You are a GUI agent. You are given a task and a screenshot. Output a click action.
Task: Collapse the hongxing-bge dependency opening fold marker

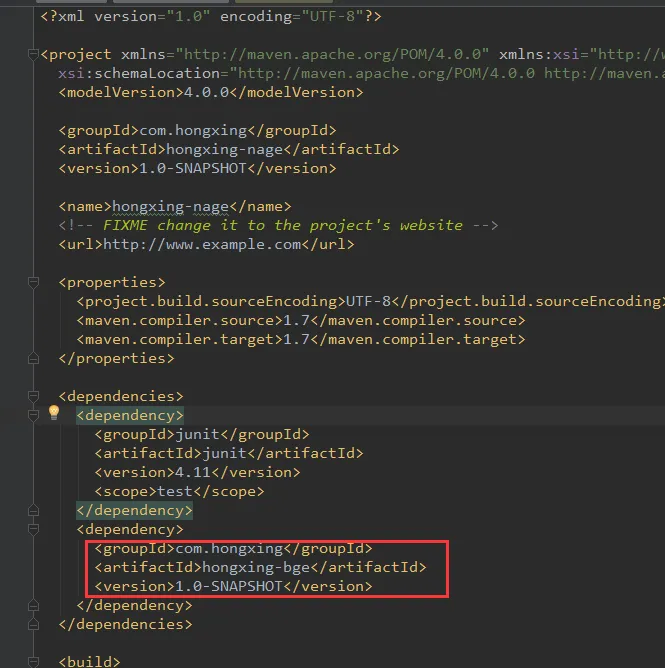(x=33, y=529)
